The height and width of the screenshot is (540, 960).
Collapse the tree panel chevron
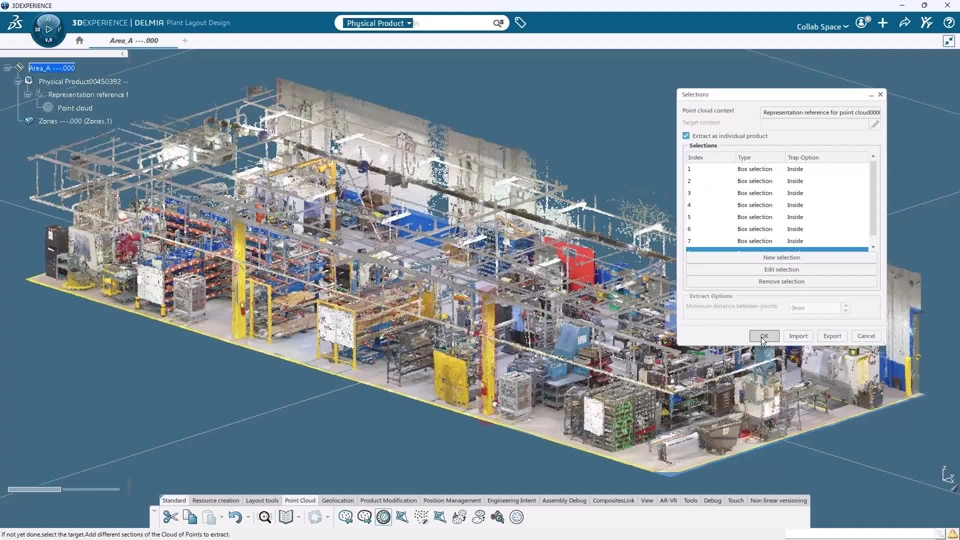point(122,53)
